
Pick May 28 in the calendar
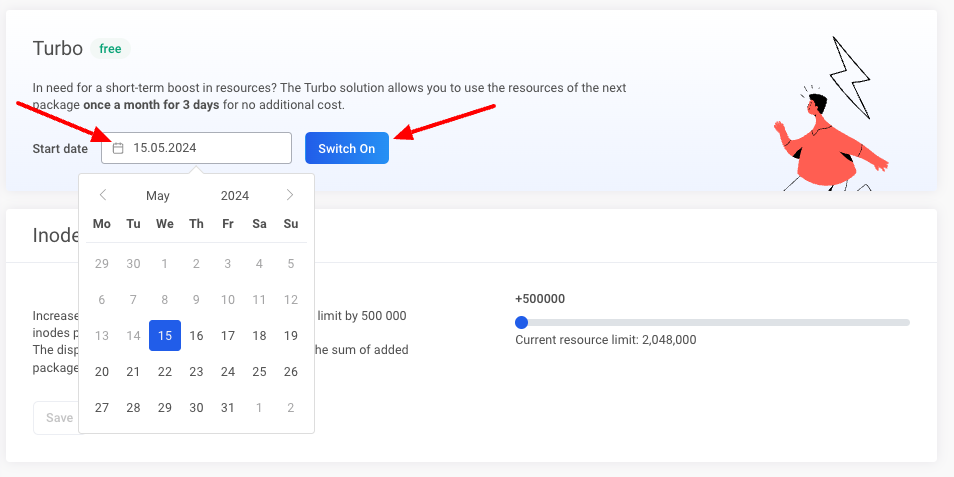click(133, 408)
